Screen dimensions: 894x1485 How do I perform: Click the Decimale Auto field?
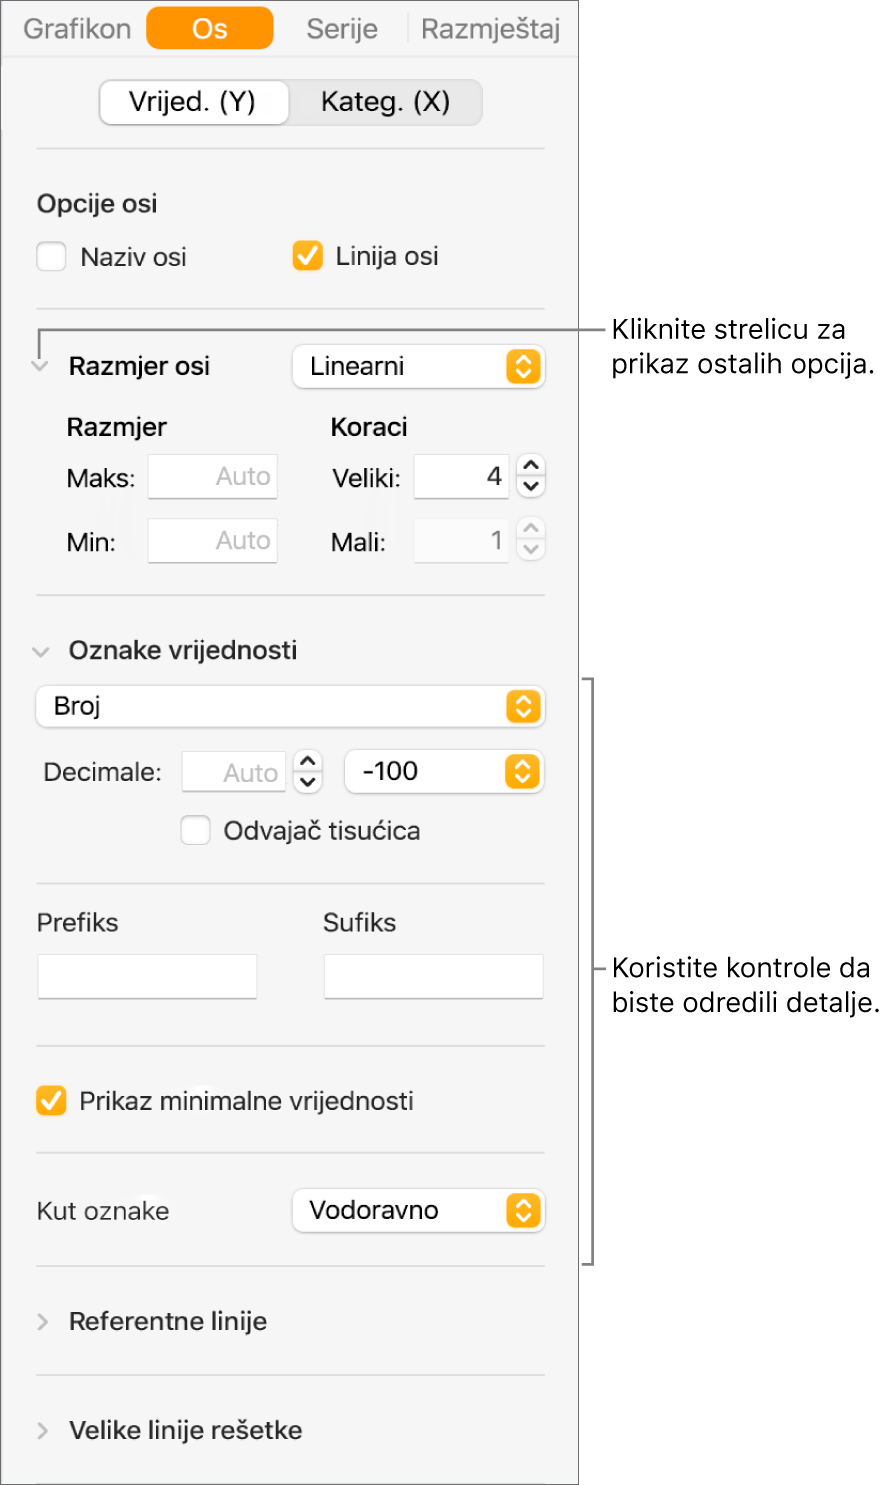[x=234, y=772]
